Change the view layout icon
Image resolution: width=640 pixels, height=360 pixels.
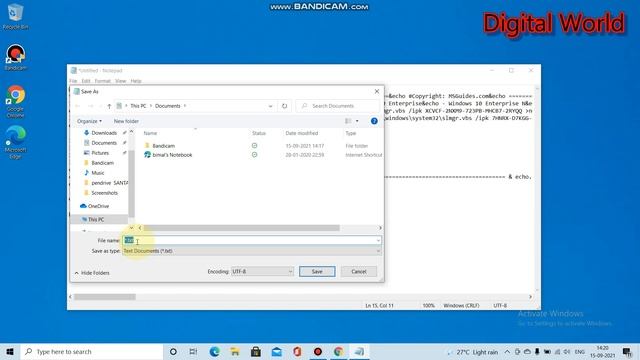click(x=348, y=121)
